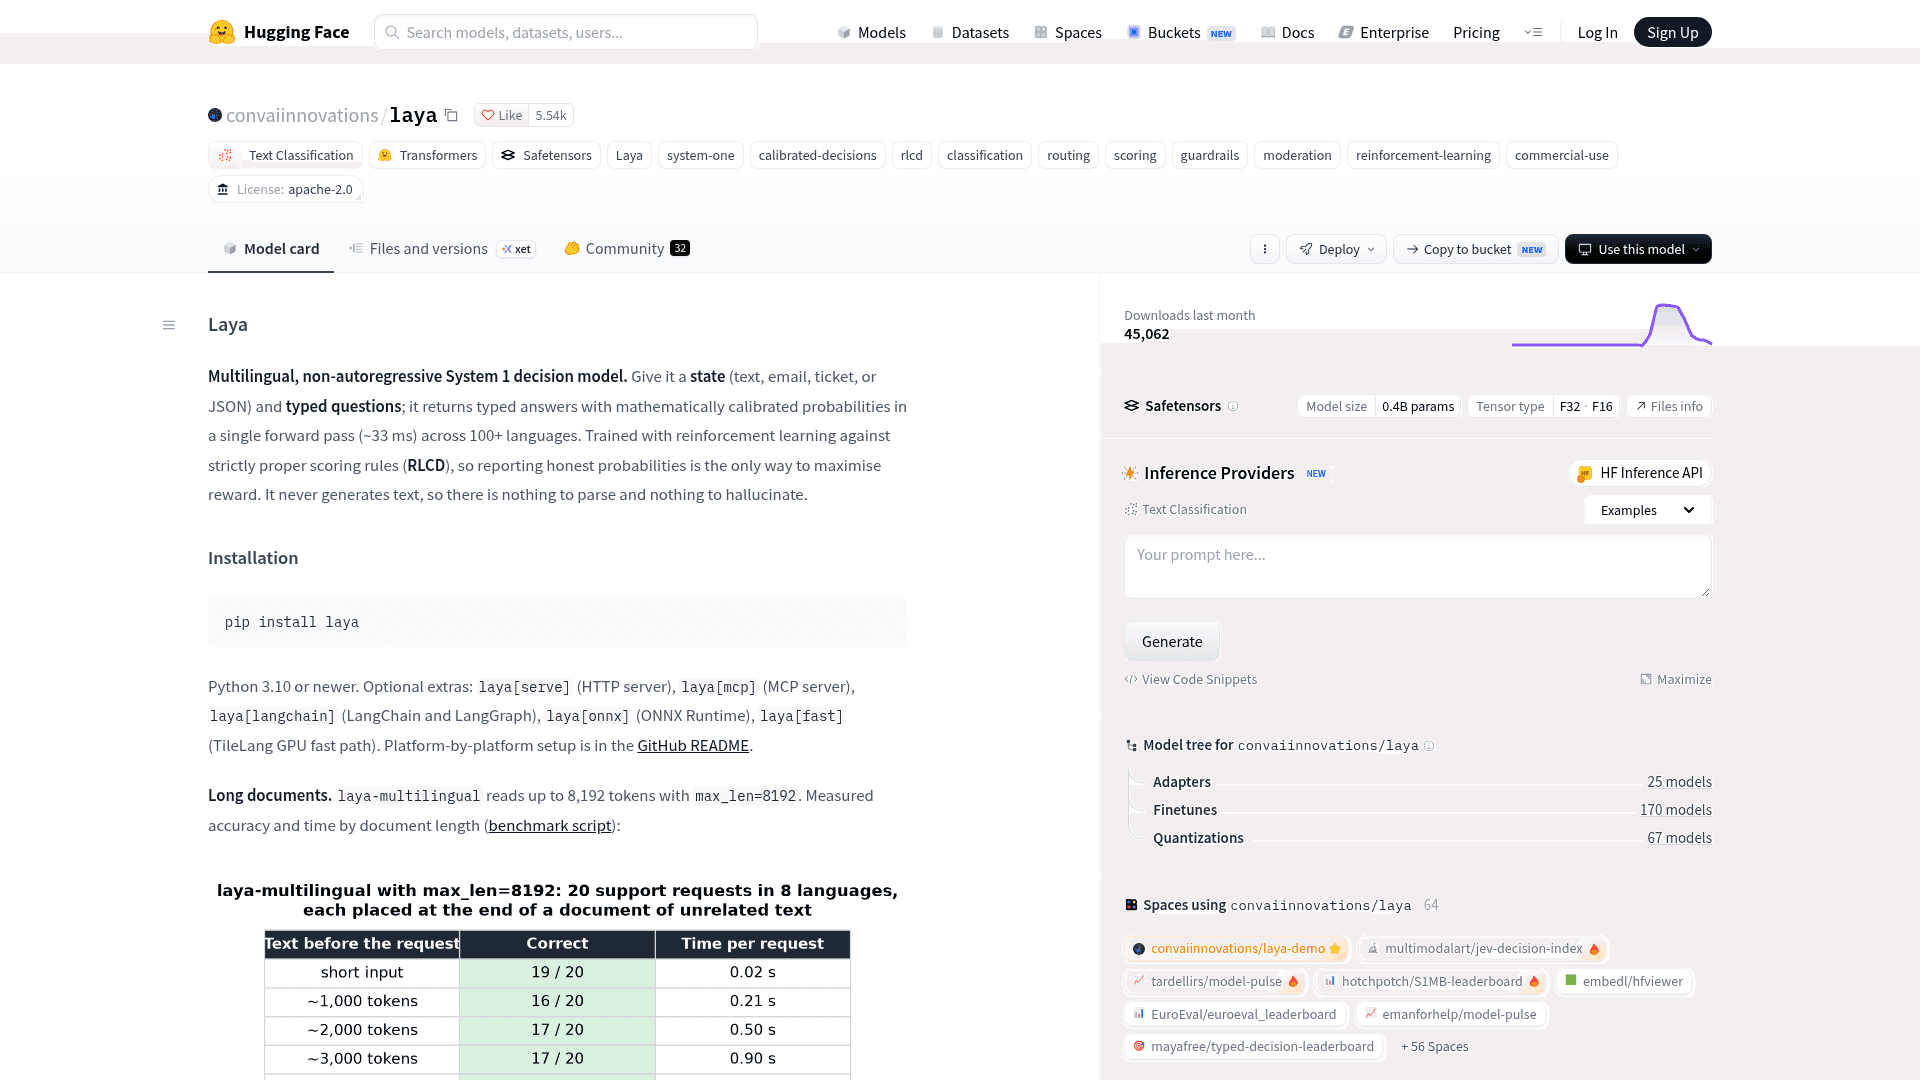Open the Examples dropdown
1920x1080 pixels.
coord(1648,510)
